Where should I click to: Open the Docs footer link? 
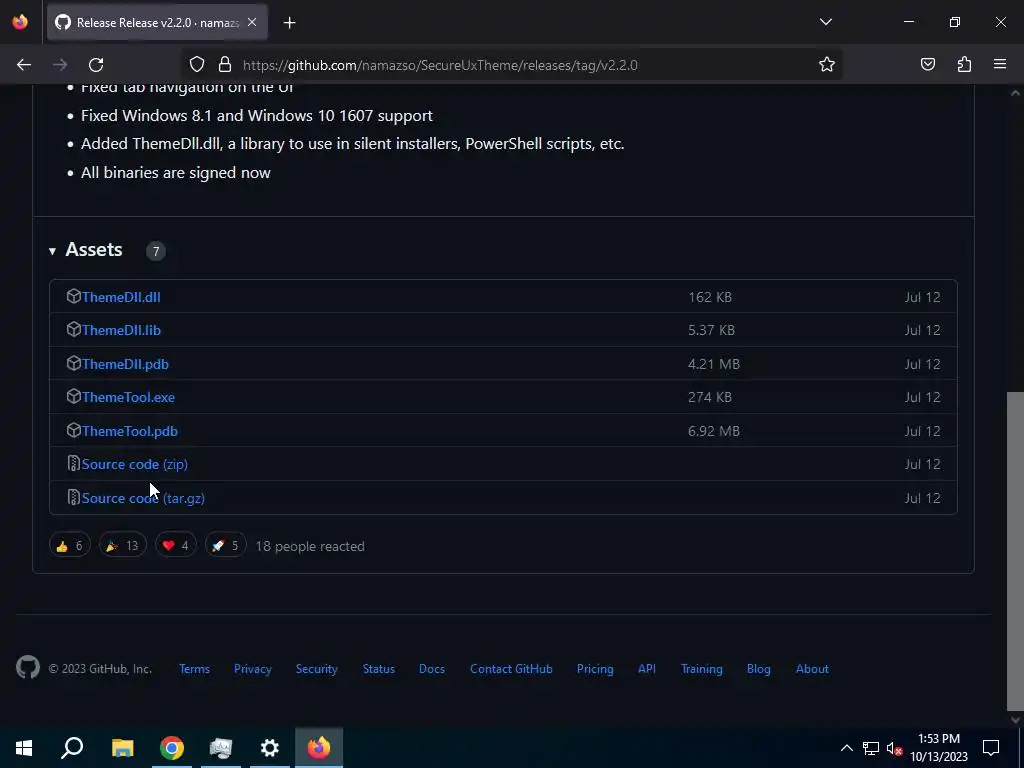point(432,669)
